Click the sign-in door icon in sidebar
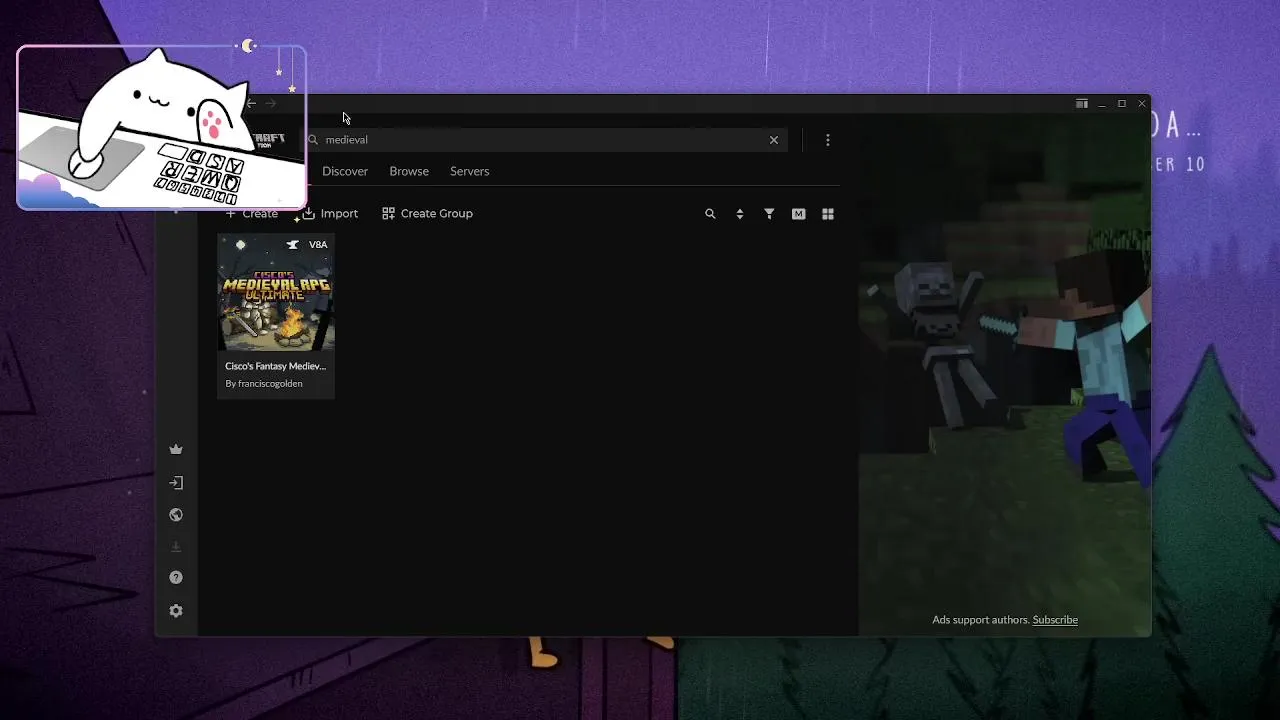The image size is (1280, 720). 176,483
